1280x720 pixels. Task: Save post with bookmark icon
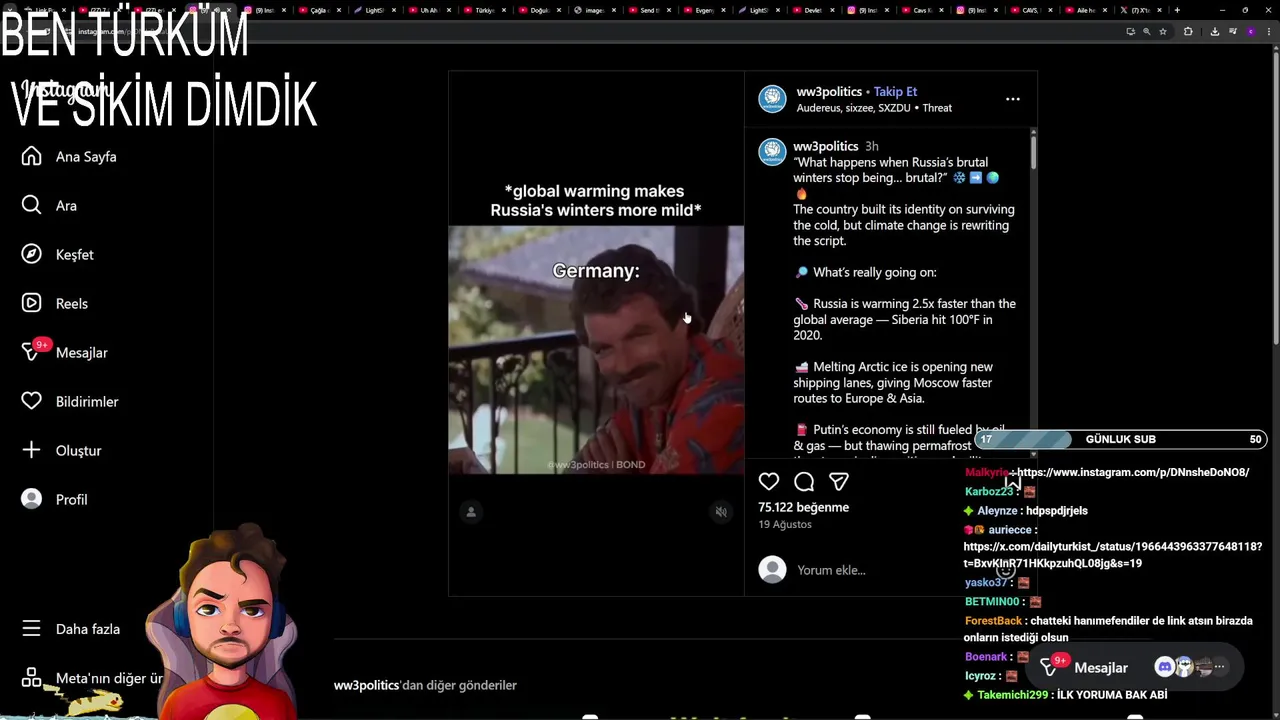click(x=1013, y=482)
